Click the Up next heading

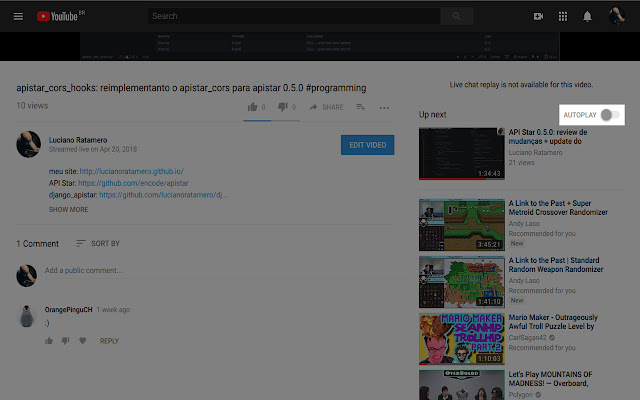(x=432, y=115)
